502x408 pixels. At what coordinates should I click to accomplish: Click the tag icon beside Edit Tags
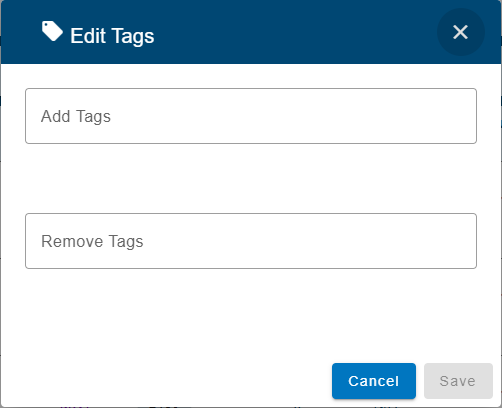coord(52,31)
